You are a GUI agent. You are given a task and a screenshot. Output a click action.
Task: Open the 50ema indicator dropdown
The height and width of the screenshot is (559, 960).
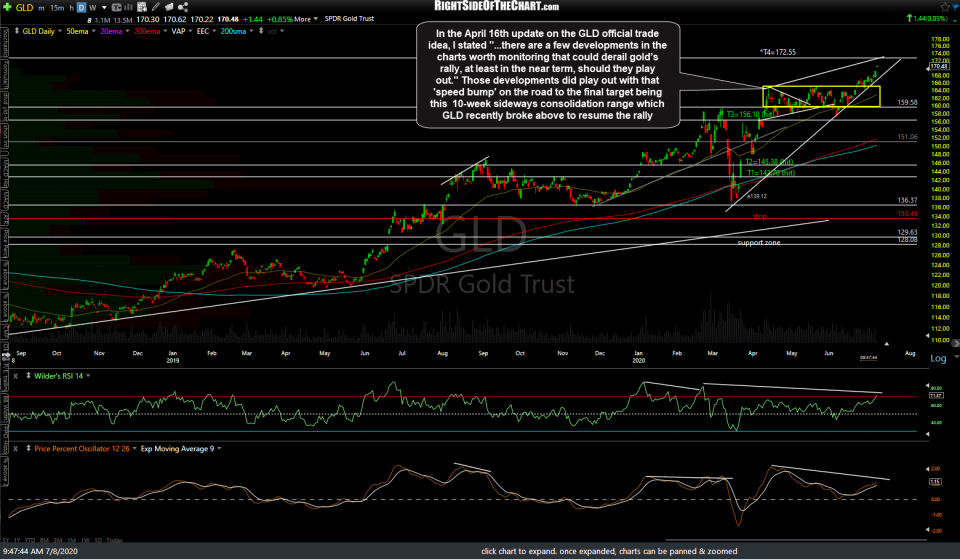(94, 31)
